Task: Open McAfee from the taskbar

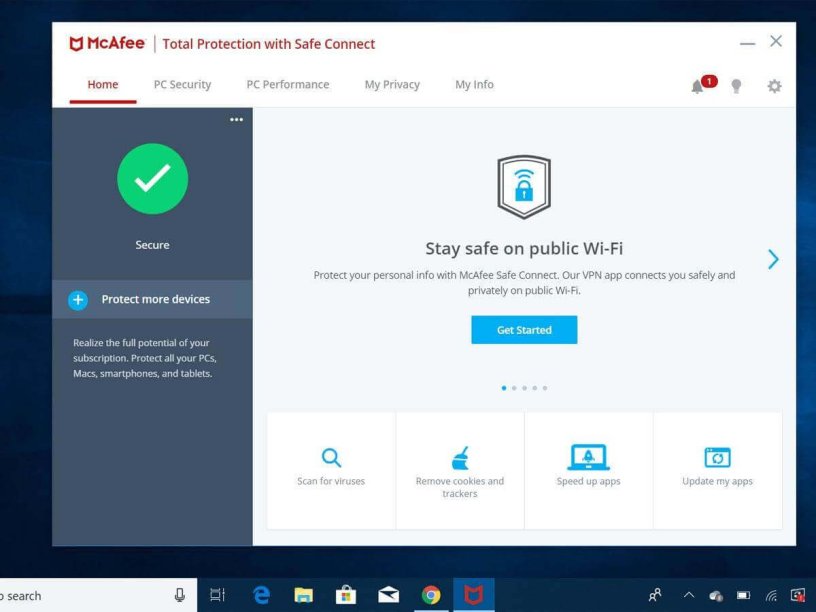Action: point(473,593)
